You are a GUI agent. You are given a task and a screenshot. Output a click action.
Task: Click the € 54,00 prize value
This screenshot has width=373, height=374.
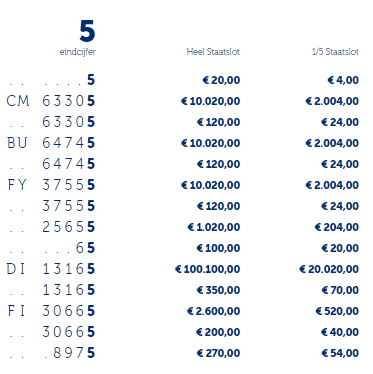340,353
